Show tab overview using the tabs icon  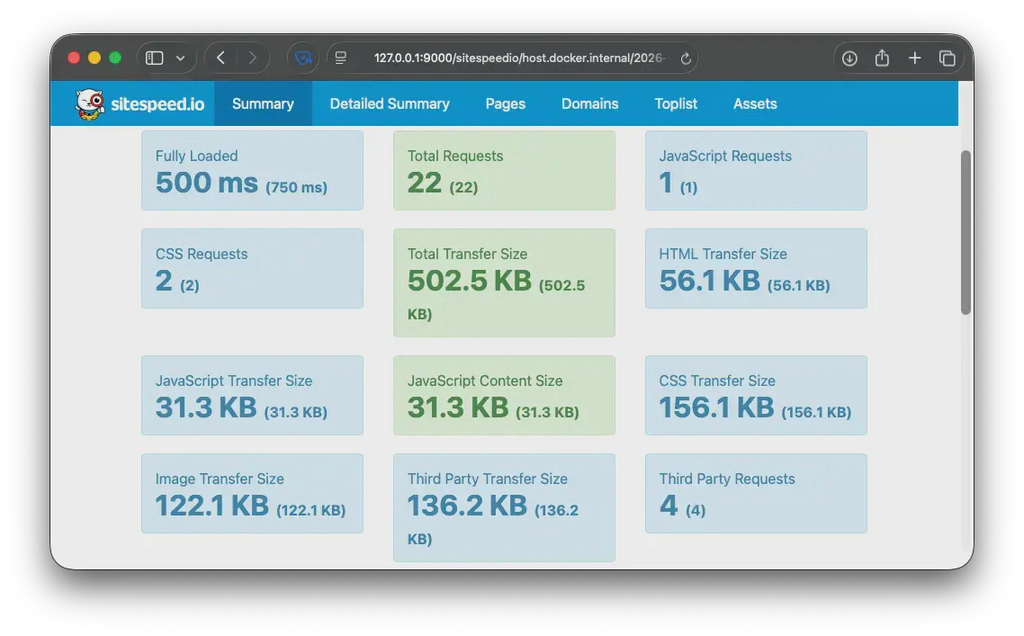coord(946,58)
